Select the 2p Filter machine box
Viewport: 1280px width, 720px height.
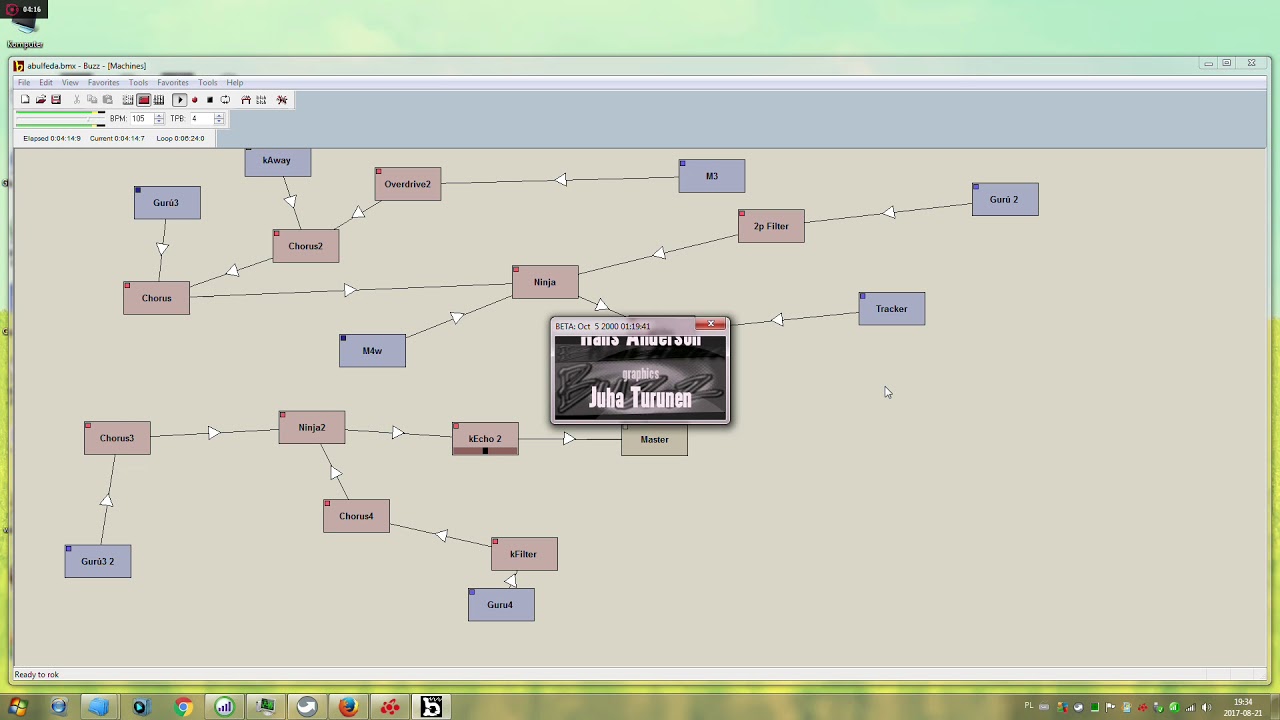pyautogui.click(x=771, y=226)
